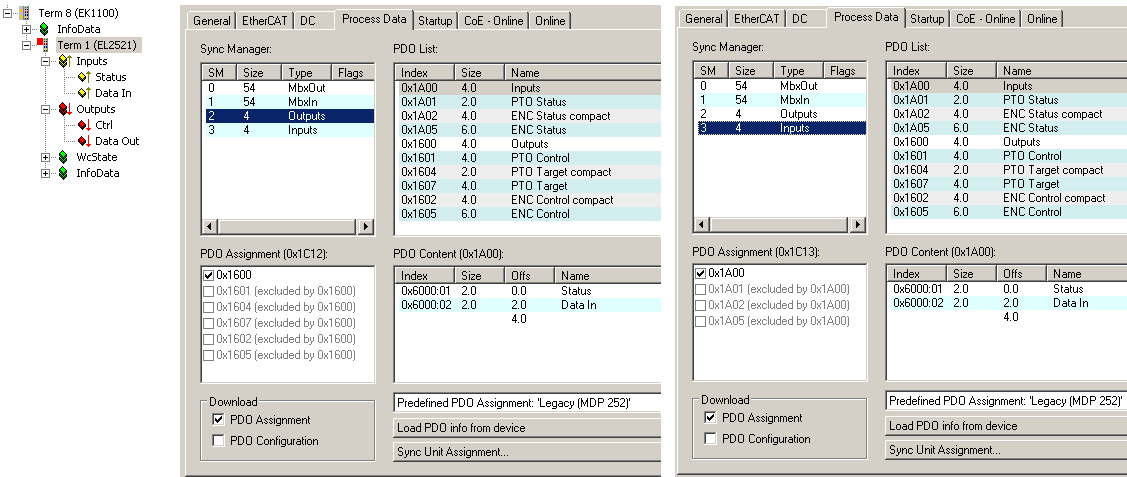Select 0x6000:01 Status row in left PDO Content
Image resolution: width=1127 pixels, height=477 pixels.
(x=528, y=291)
